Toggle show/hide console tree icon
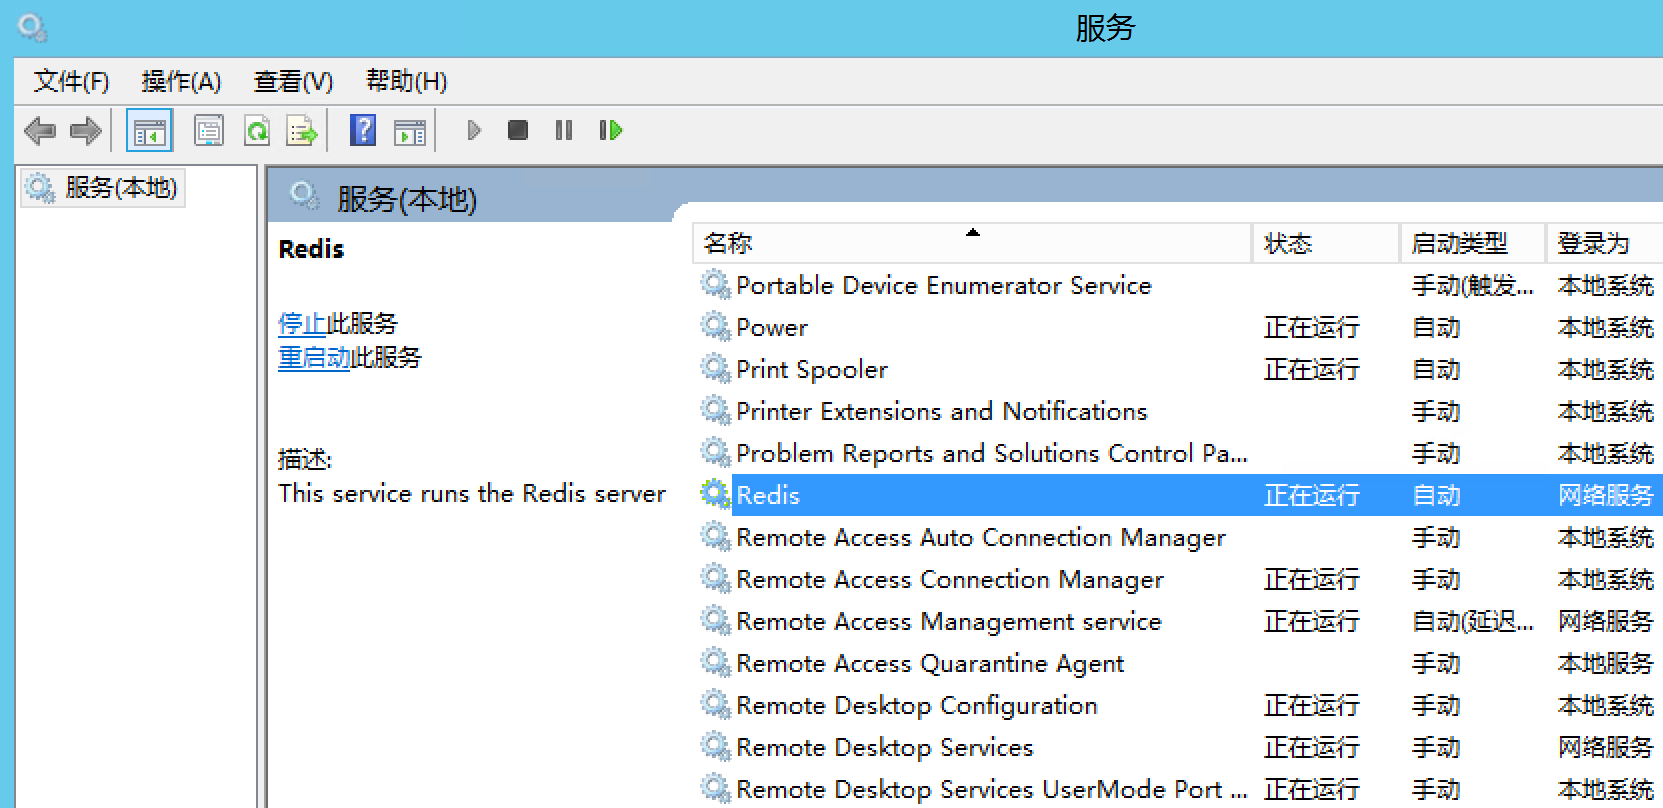1663x808 pixels. [149, 131]
